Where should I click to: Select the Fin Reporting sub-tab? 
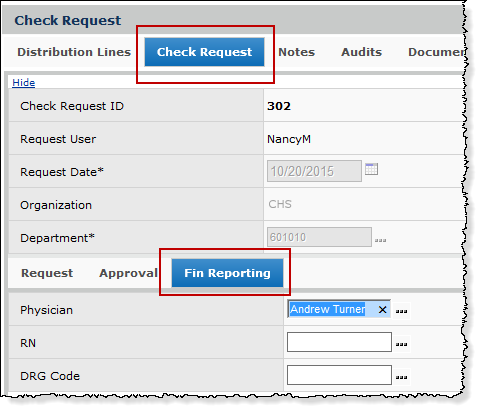click(227, 273)
